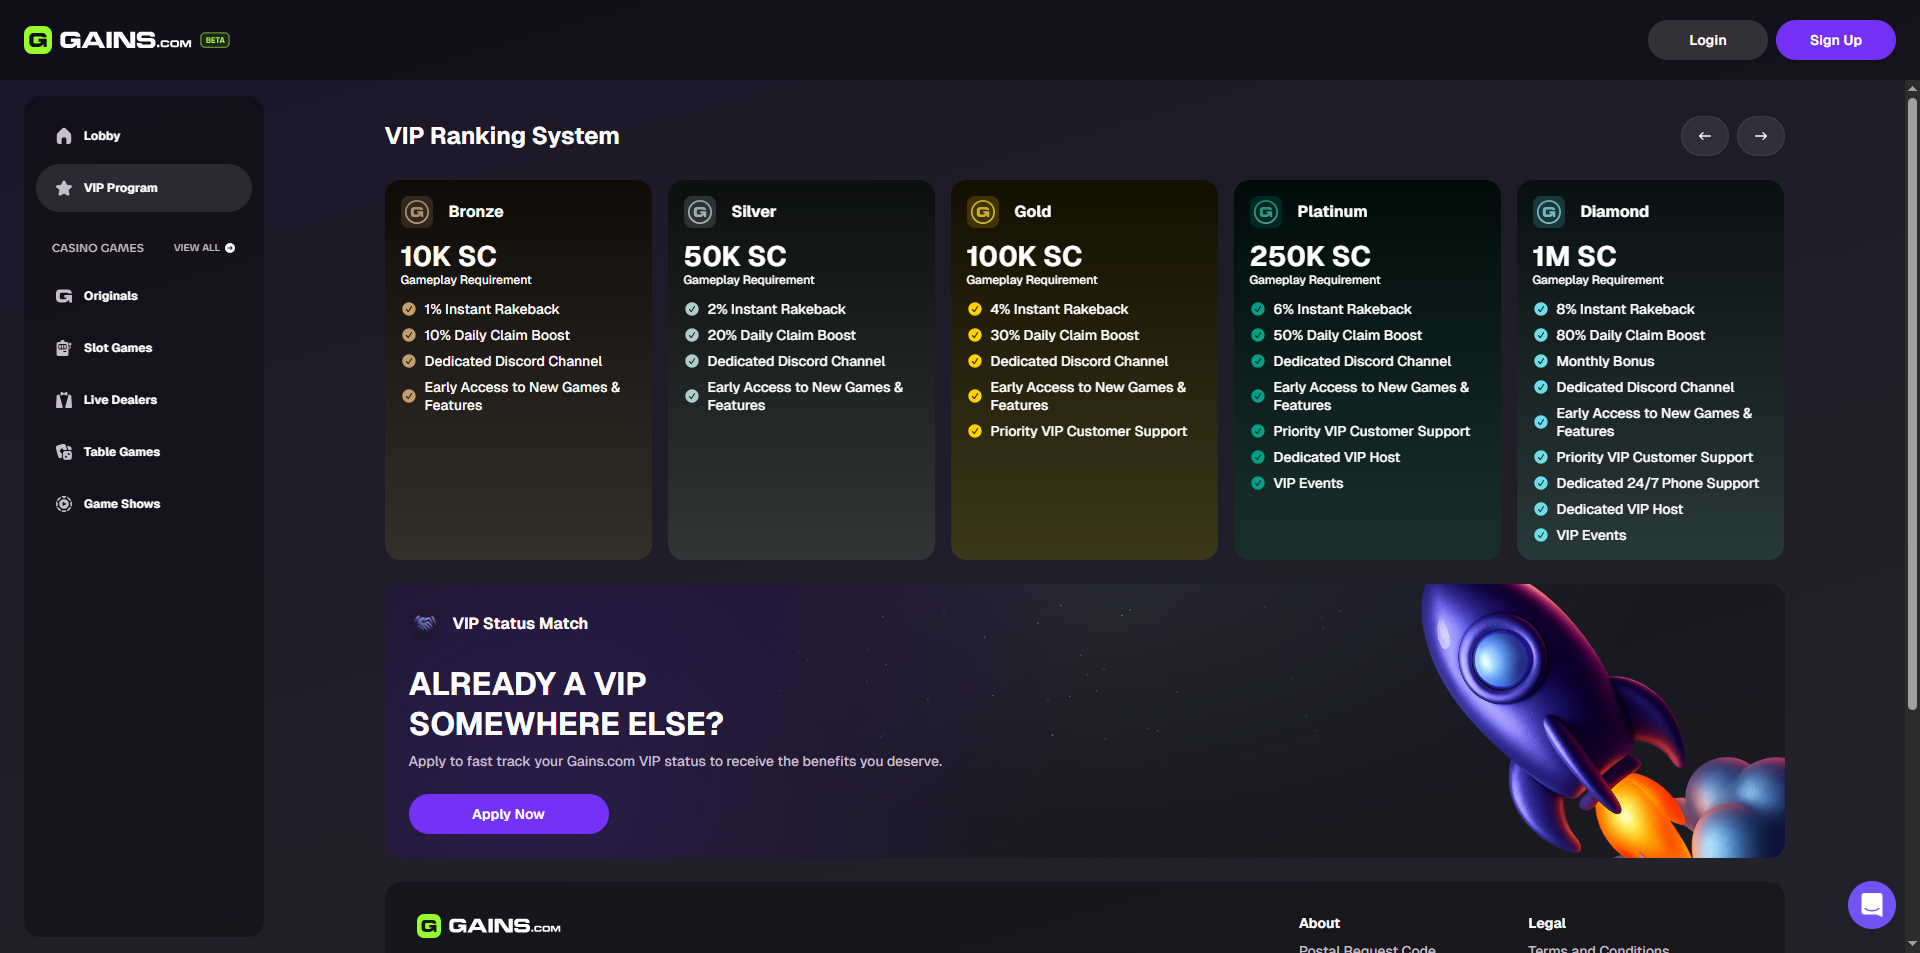Click the Login button
Screen dimensions: 1920x953
(1708, 40)
